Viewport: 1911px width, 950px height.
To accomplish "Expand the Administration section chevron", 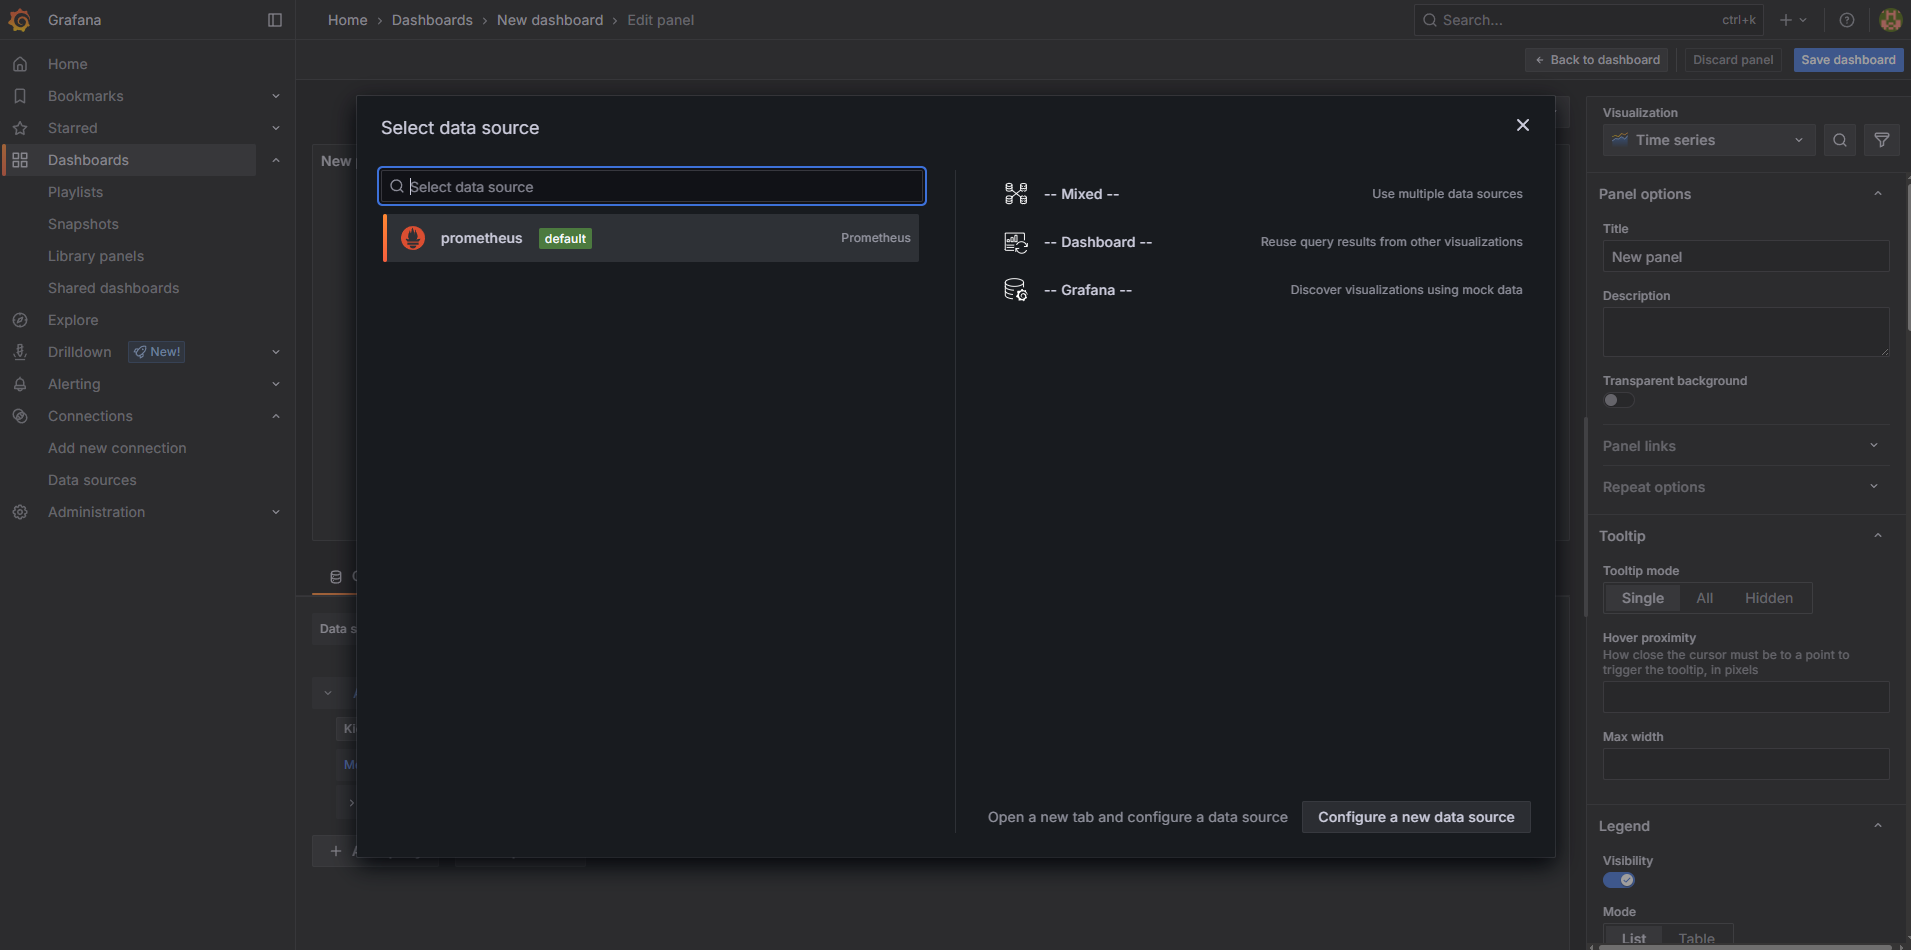I will pos(276,512).
